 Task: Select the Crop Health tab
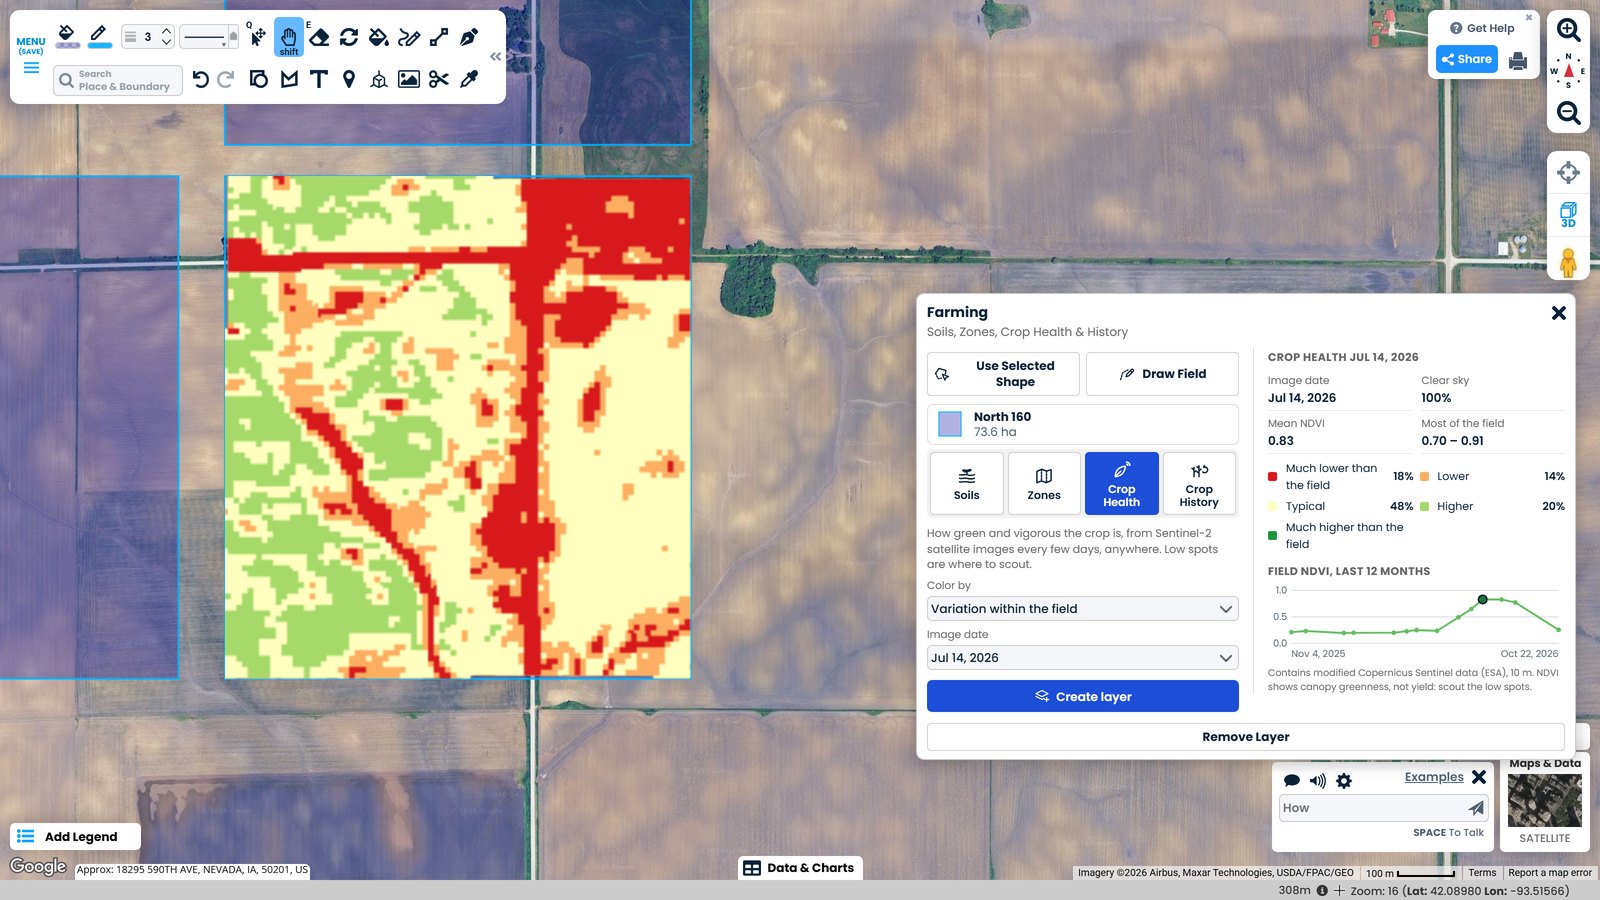[x=1121, y=483]
